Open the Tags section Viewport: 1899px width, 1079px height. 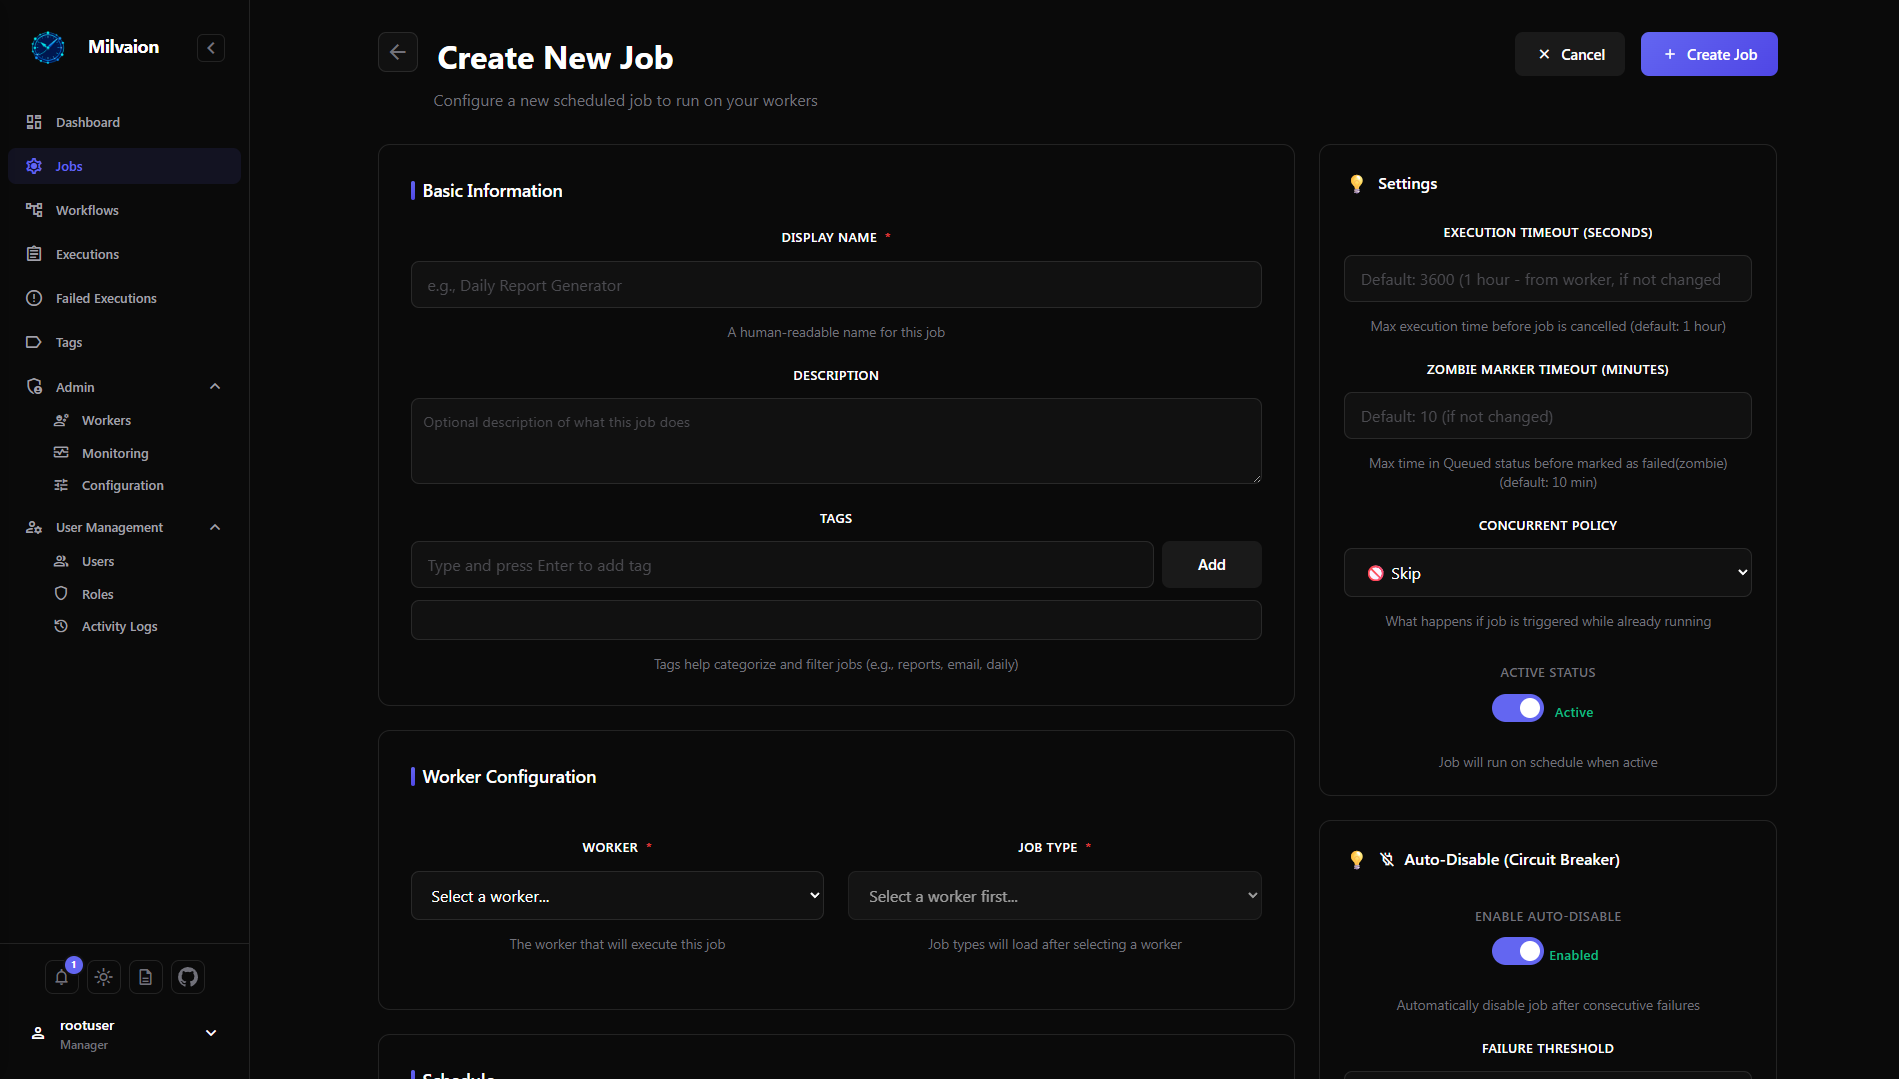69,342
